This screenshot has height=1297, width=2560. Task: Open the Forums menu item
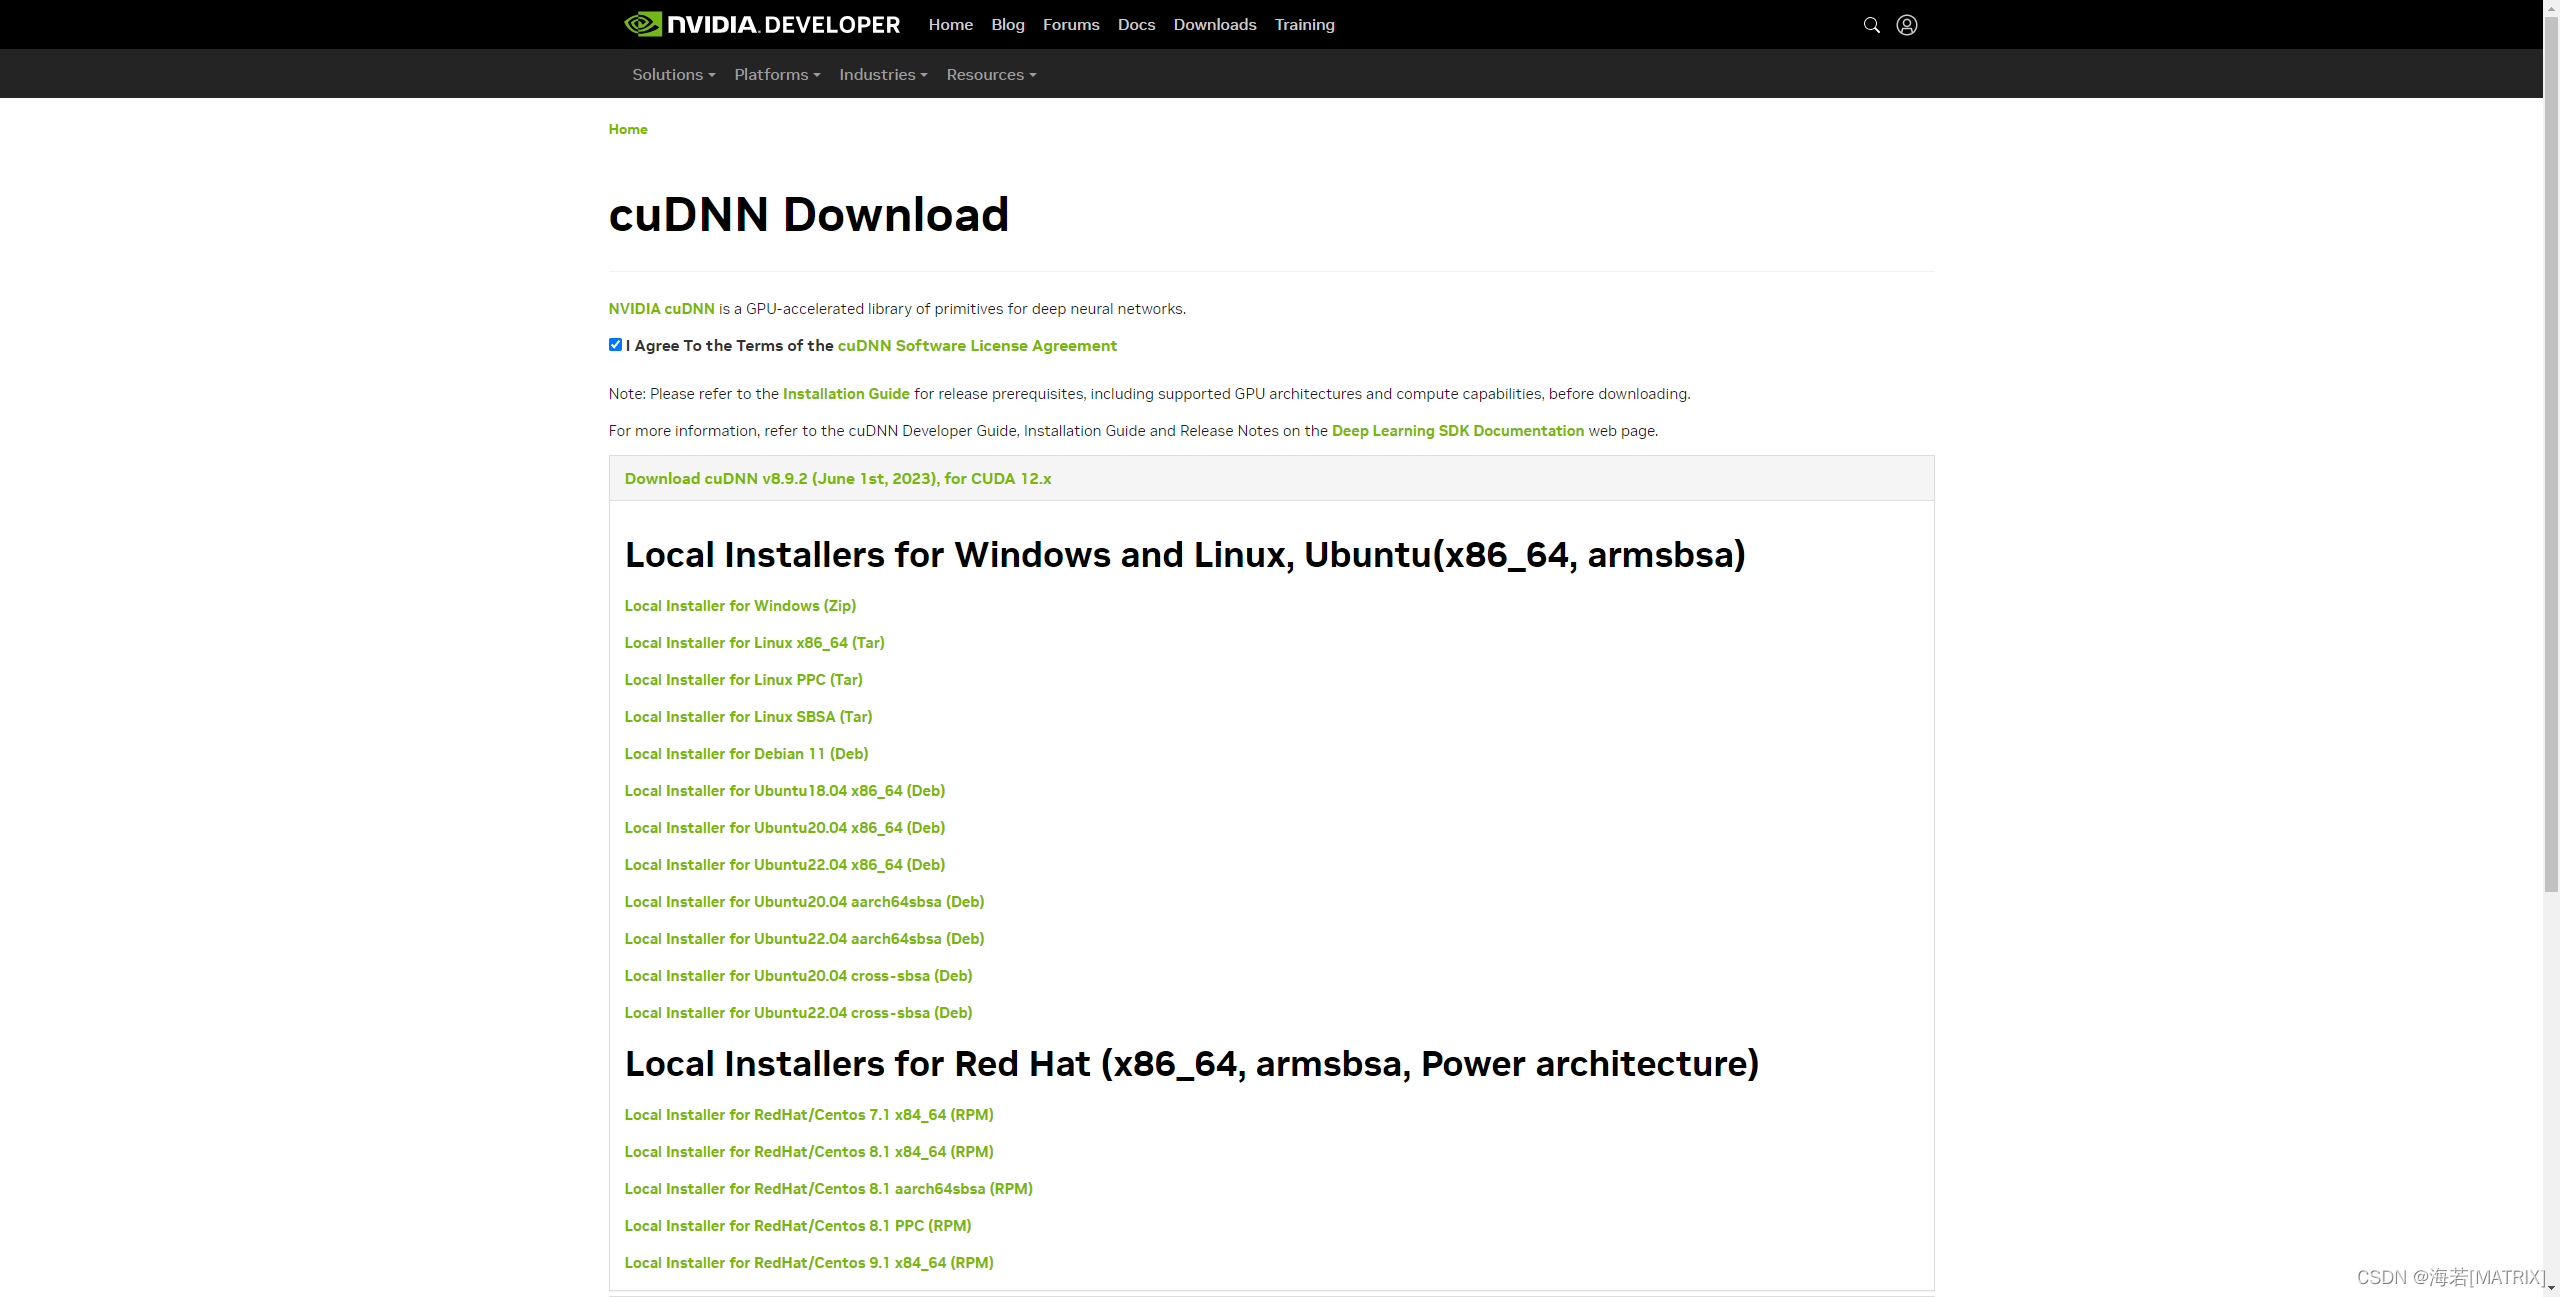point(1070,25)
